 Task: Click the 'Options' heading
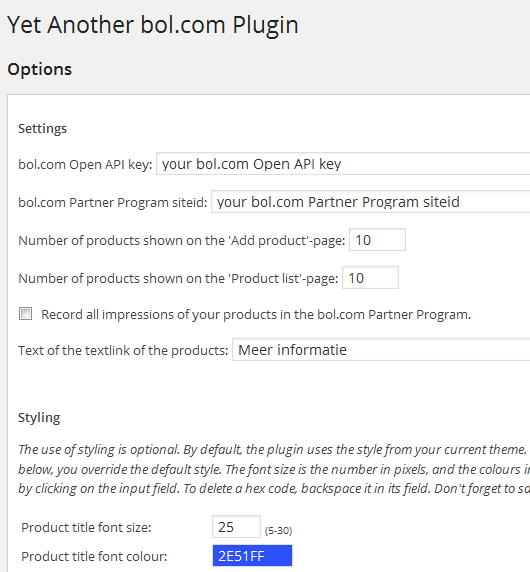(40, 69)
